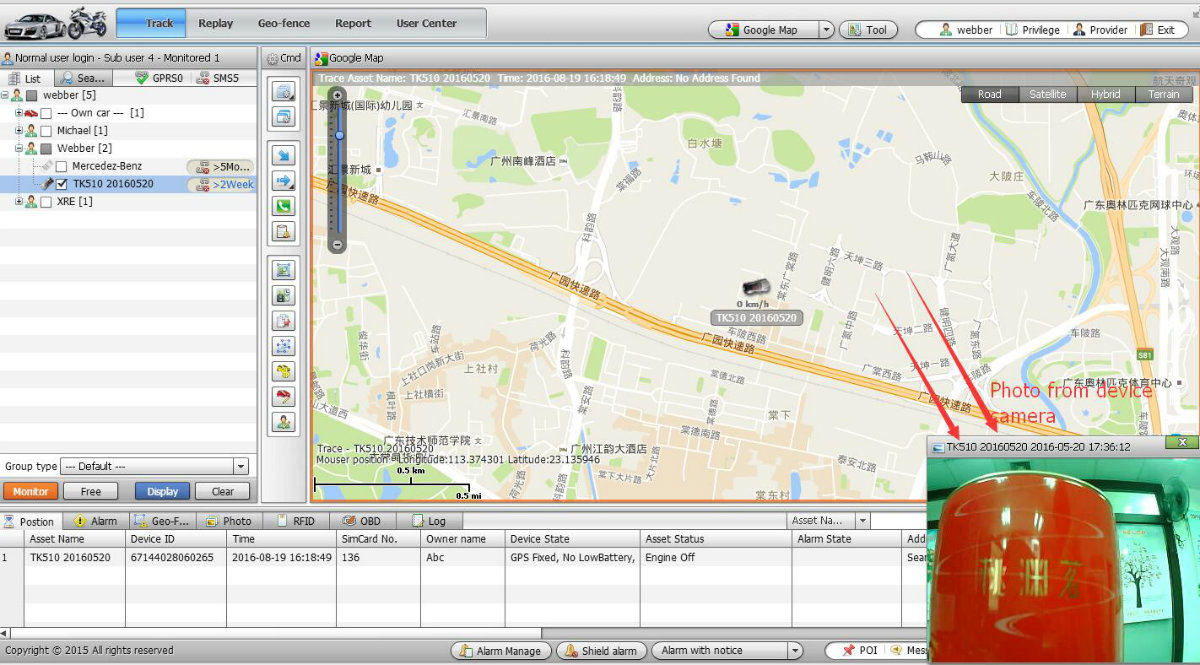This screenshot has height=665, width=1200.
Task: Click the save with clock icon
Action: click(x=283, y=295)
